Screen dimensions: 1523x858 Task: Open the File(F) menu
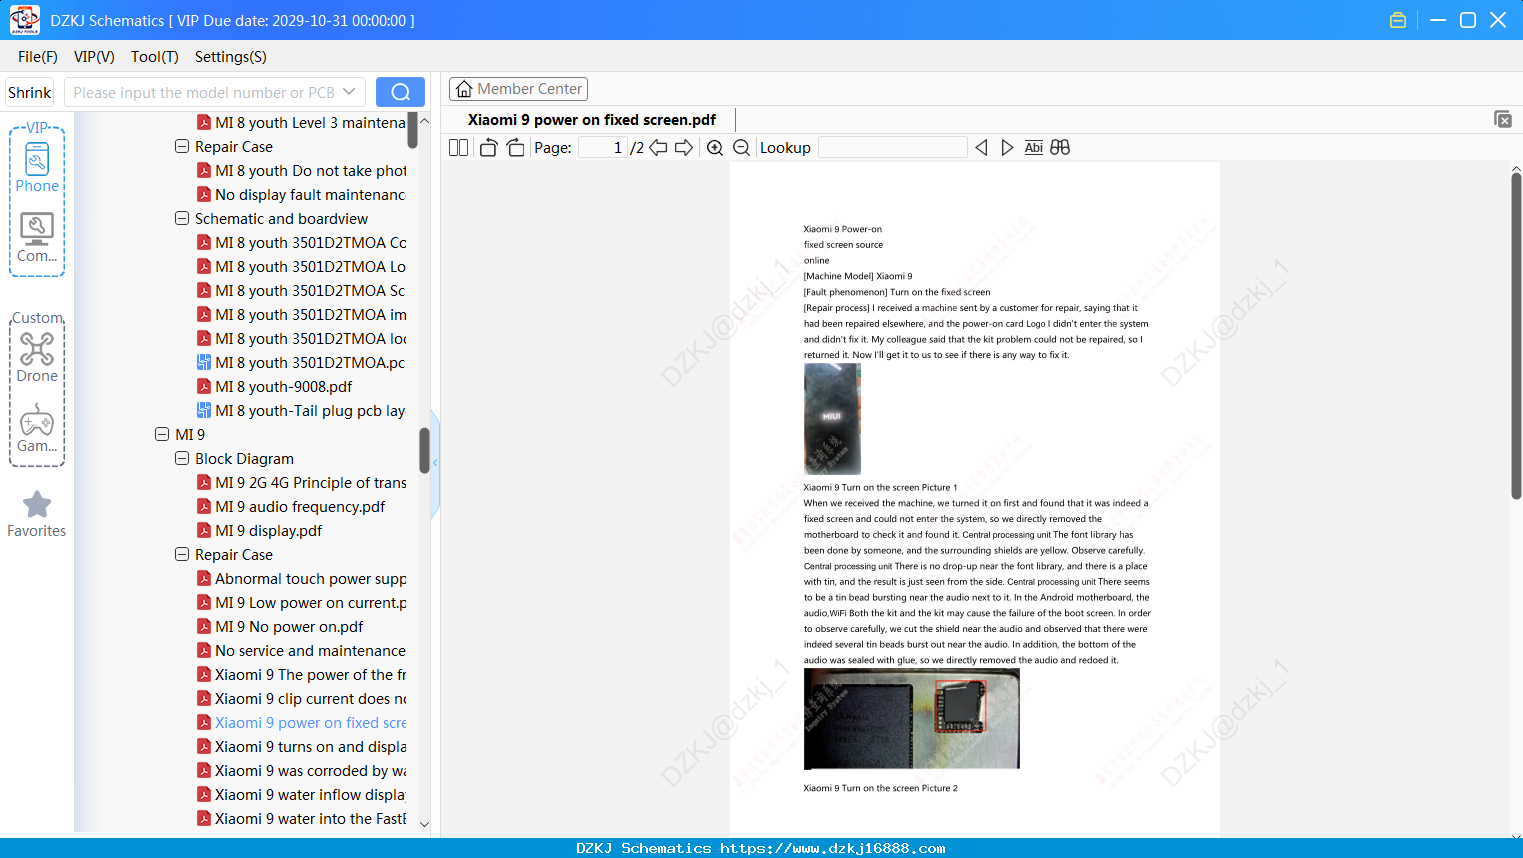(x=38, y=57)
